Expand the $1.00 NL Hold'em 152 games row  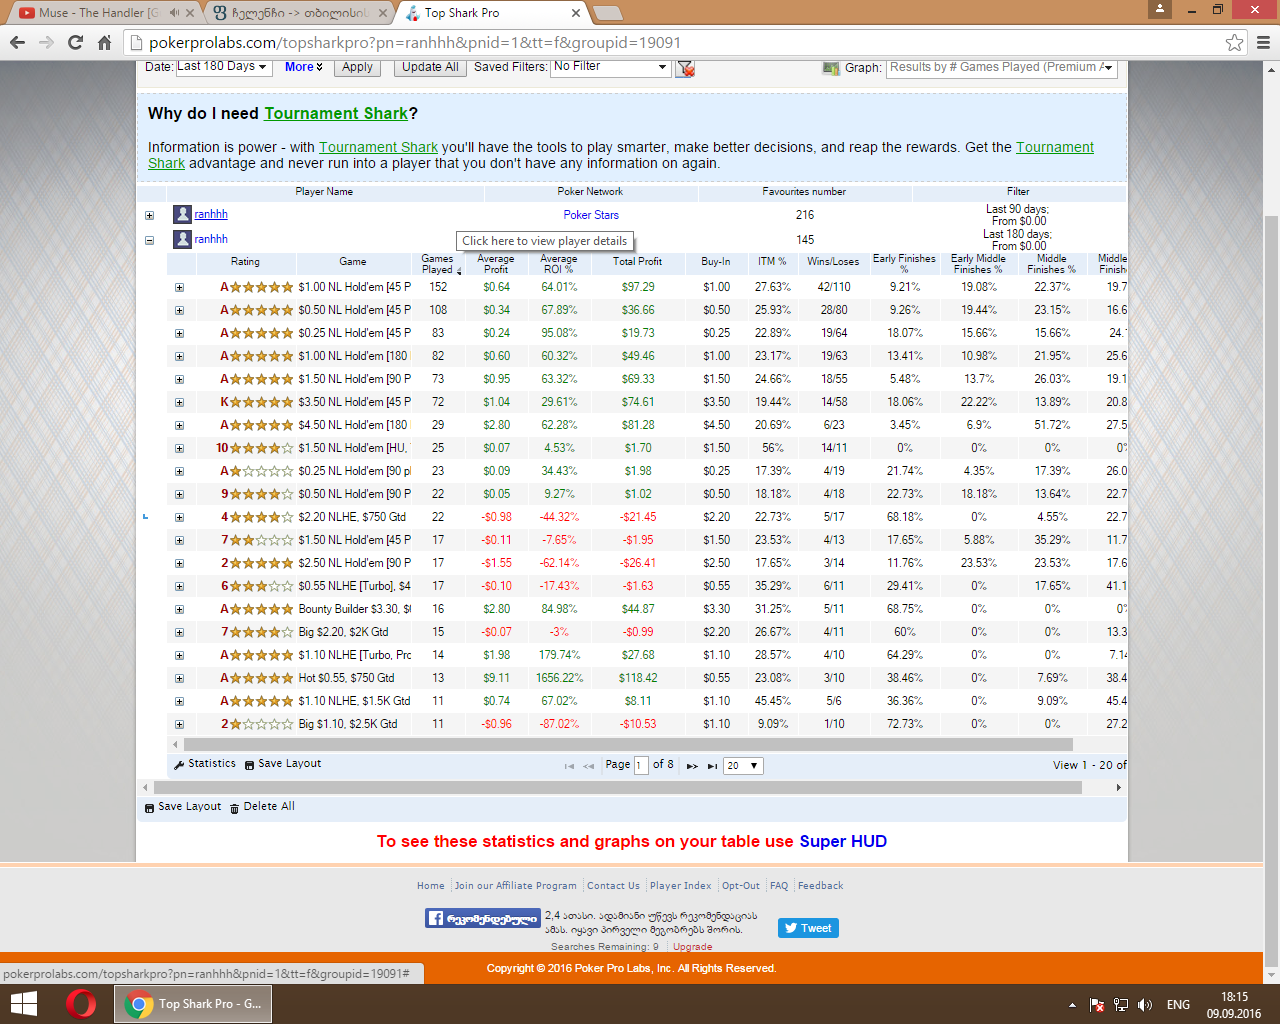point(180,287)
